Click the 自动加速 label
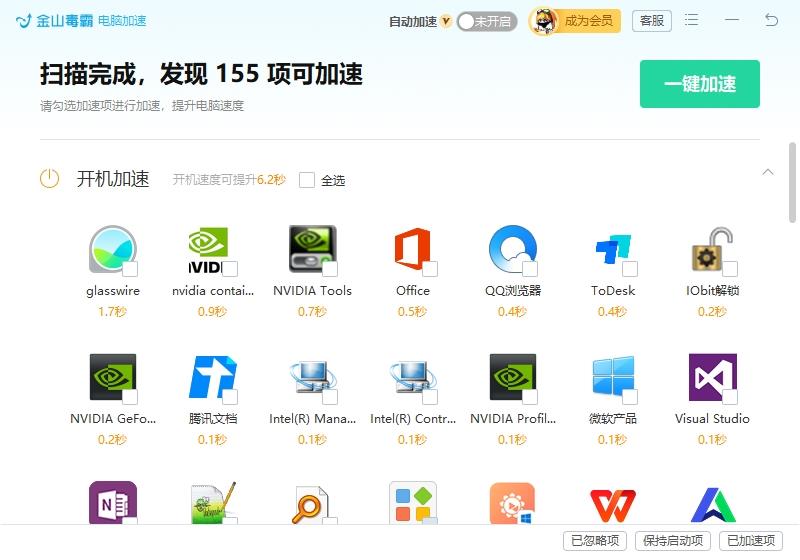The width and height of the screenshot is (800, 560). [413, 21]
